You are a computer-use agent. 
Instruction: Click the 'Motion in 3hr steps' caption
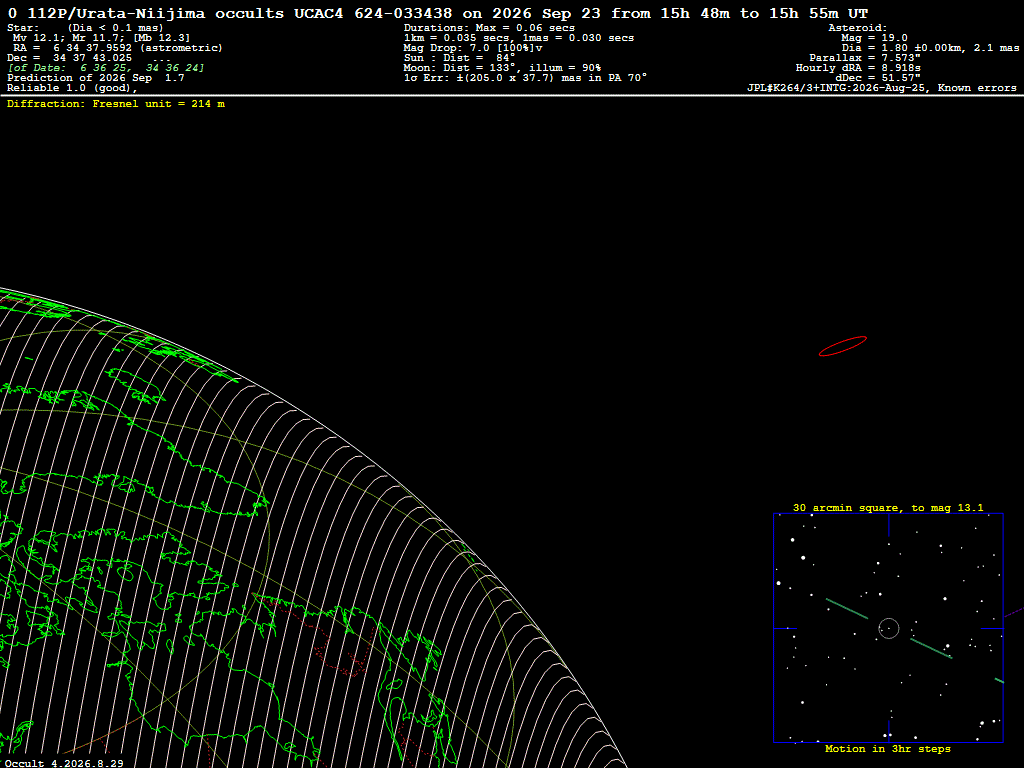coord(888,748)
